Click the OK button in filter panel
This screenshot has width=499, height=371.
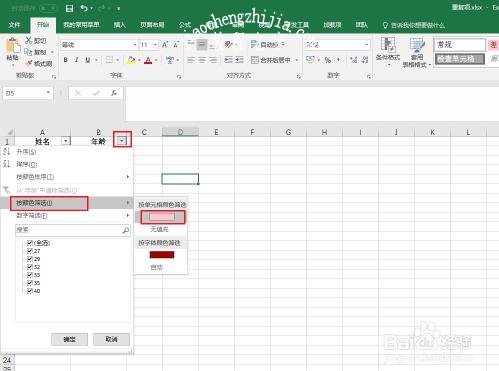pos(69,339)
